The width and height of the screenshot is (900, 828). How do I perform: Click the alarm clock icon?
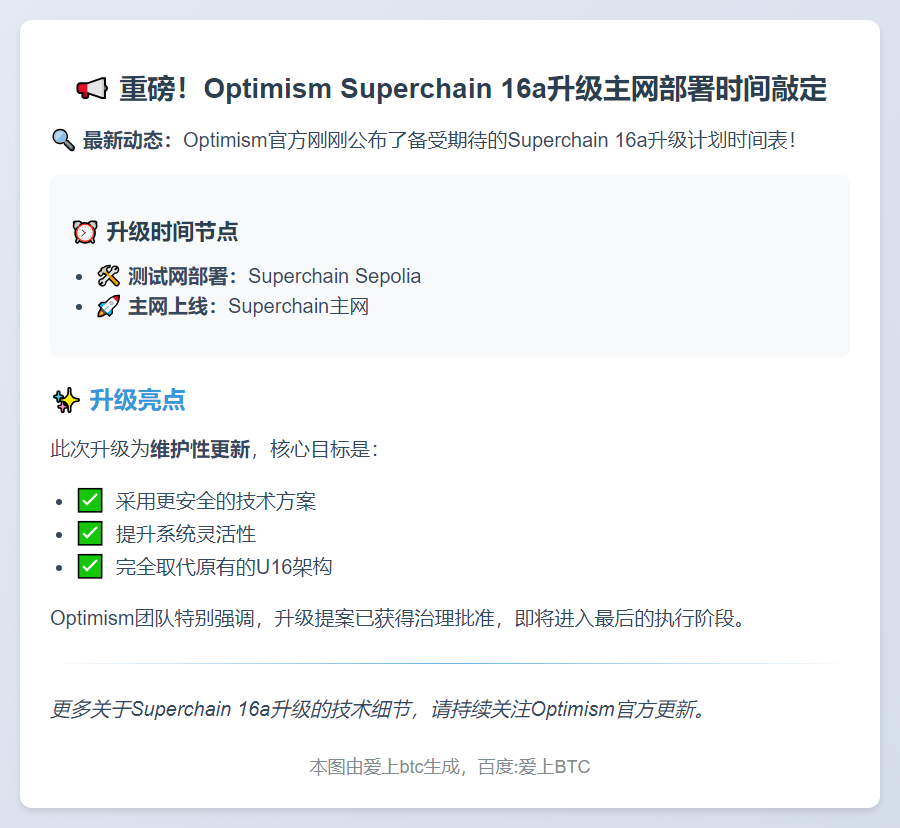point(85,232)
